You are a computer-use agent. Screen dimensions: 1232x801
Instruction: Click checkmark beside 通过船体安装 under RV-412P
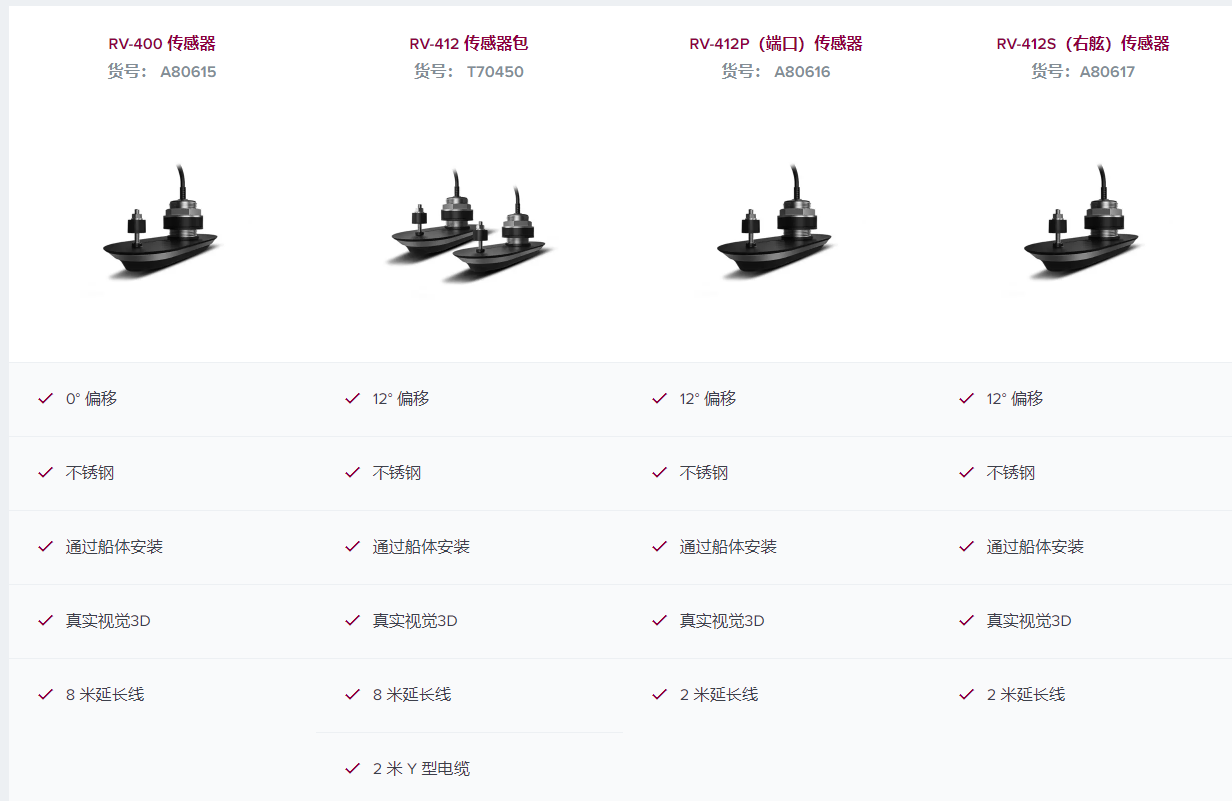(x=659, y=546)
